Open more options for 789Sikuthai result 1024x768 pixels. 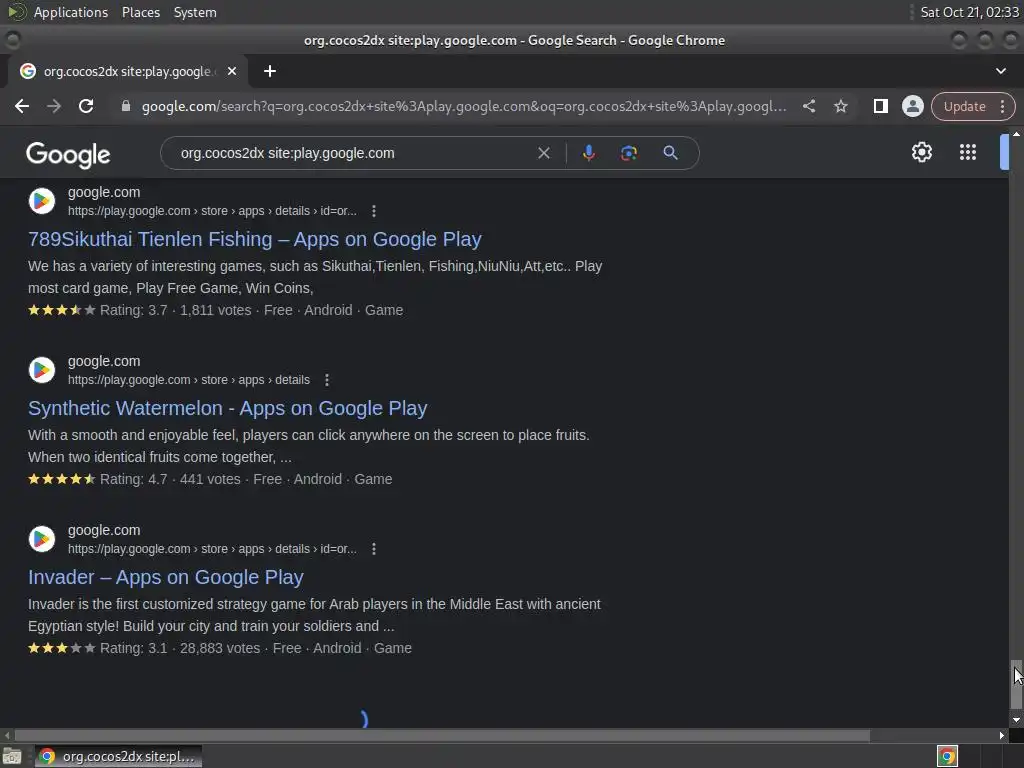374,211
